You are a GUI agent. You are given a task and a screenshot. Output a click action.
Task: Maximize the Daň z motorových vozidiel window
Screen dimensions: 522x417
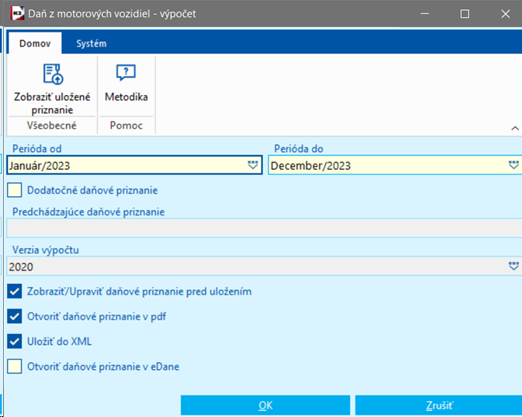point(465,14)
